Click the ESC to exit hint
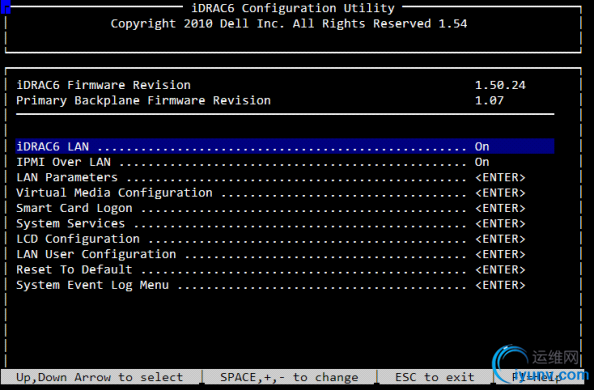 pos(434,377)
